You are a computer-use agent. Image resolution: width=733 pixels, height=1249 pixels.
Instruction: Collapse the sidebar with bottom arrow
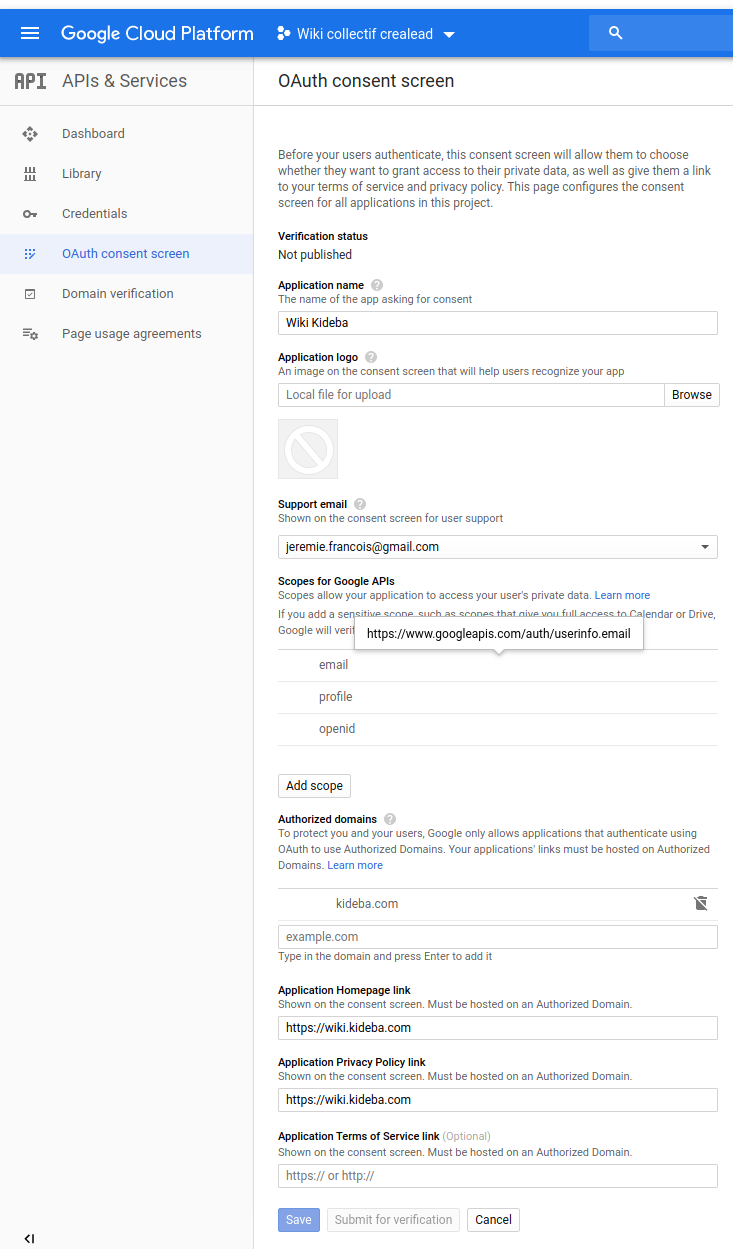(x=29, y=1238)
